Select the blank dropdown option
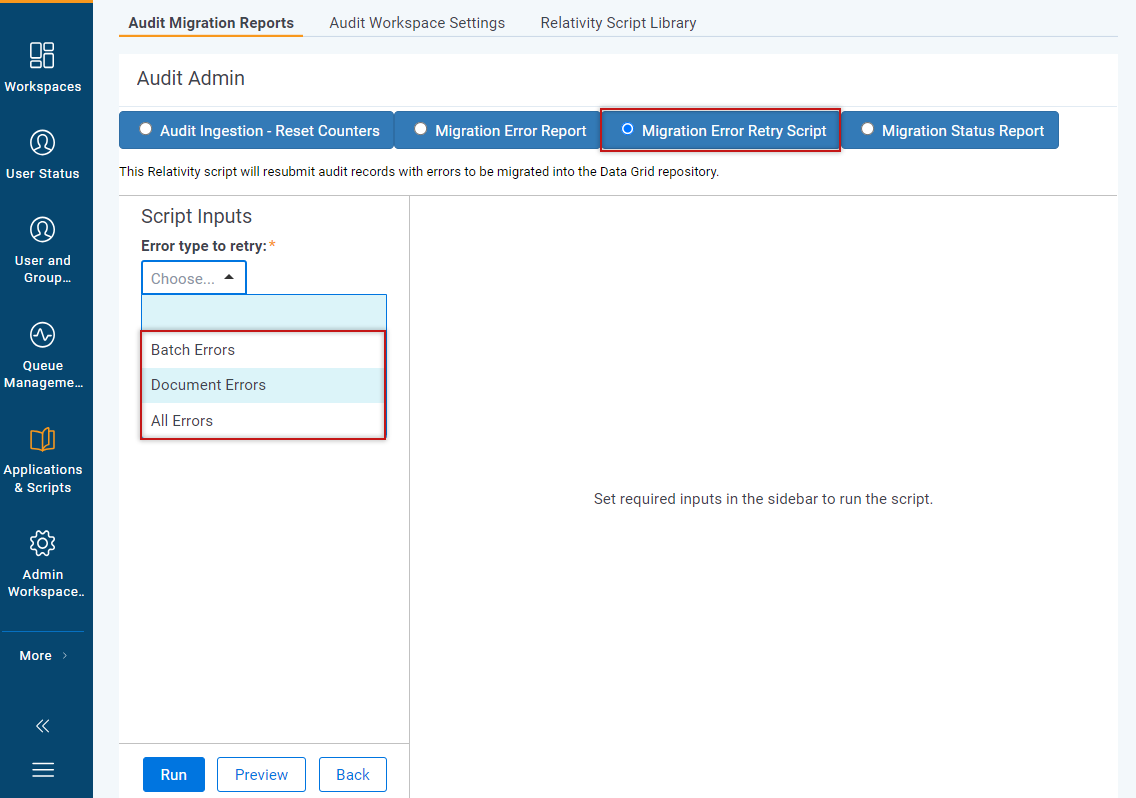This screenshot has width=1136, height=798. pos(264,313)
